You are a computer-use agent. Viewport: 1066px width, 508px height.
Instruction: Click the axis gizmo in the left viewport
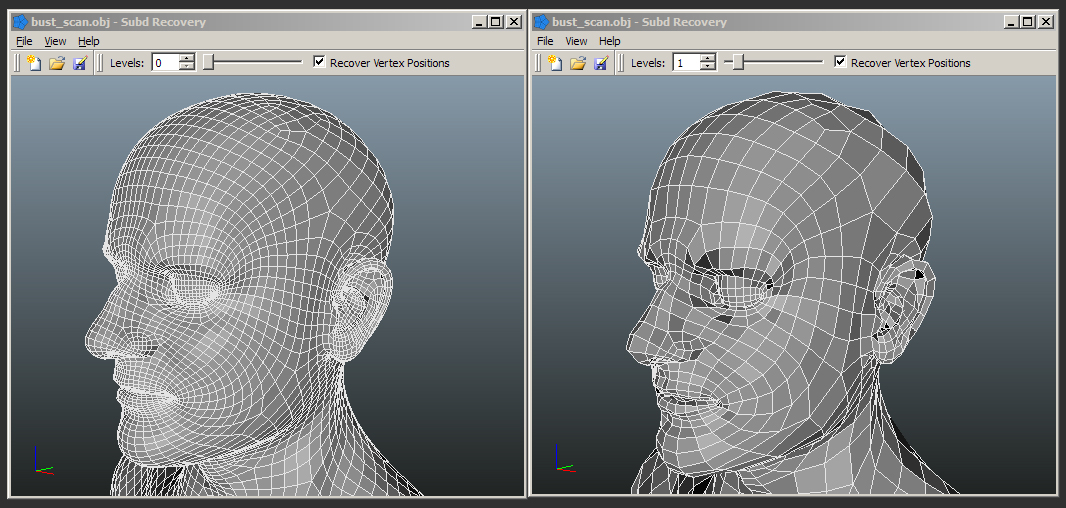click(42, 460)
